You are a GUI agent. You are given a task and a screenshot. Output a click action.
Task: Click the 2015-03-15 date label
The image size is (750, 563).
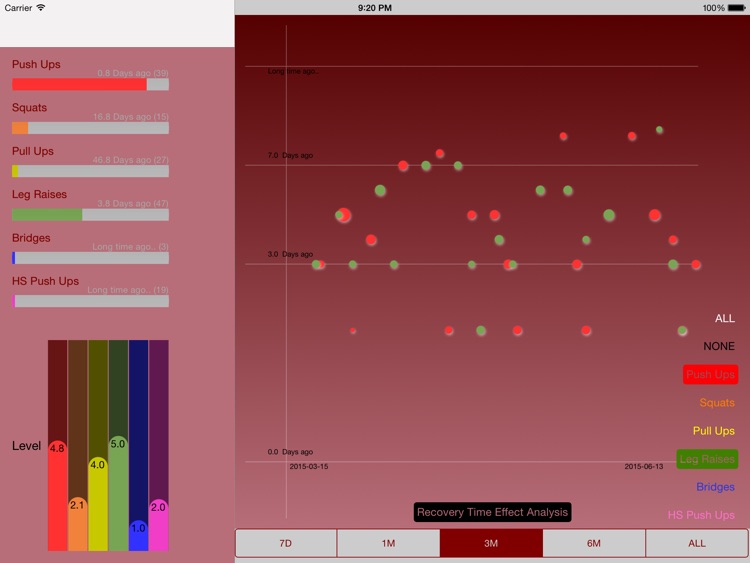point(309,466)
